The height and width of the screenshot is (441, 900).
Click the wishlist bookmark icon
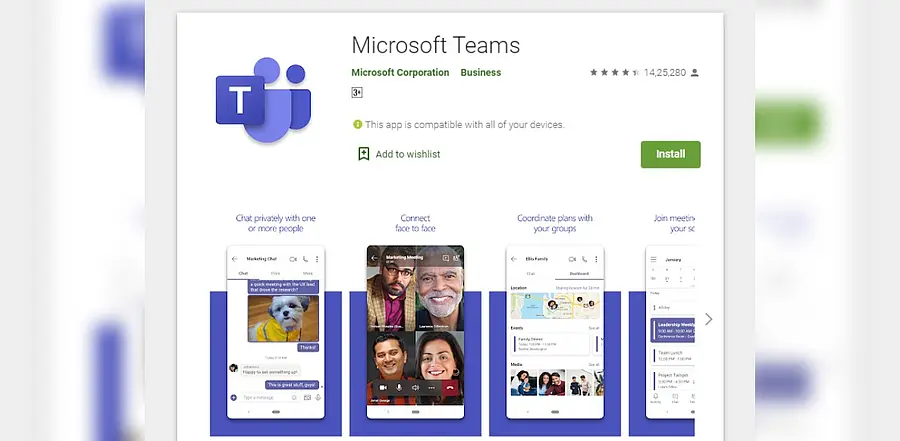(x=363, y=154)
